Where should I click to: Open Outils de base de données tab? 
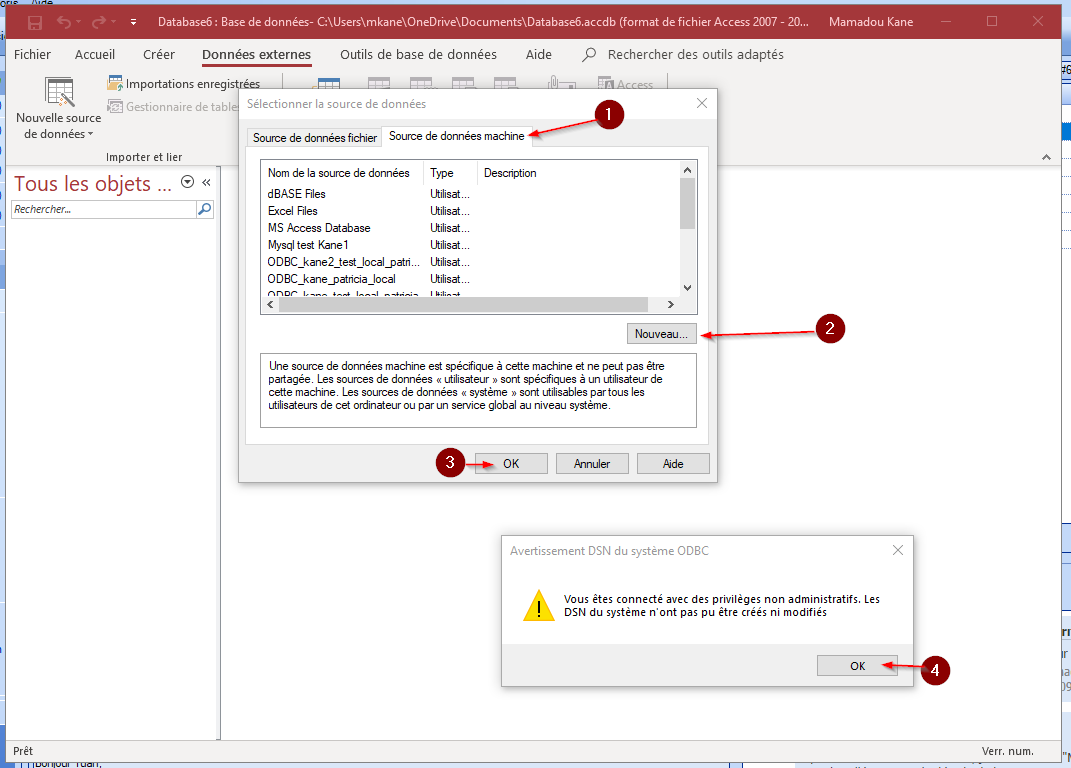pos(418,55)
